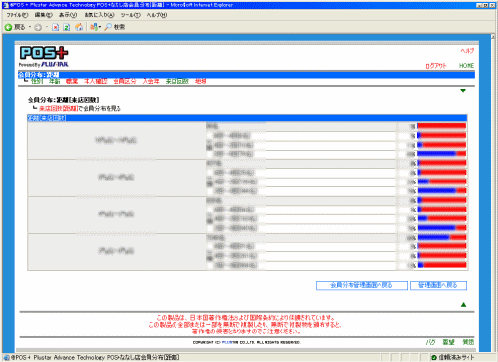Select the 入会年 distribution link
The image size is (498, 362).
click(151, 81)
